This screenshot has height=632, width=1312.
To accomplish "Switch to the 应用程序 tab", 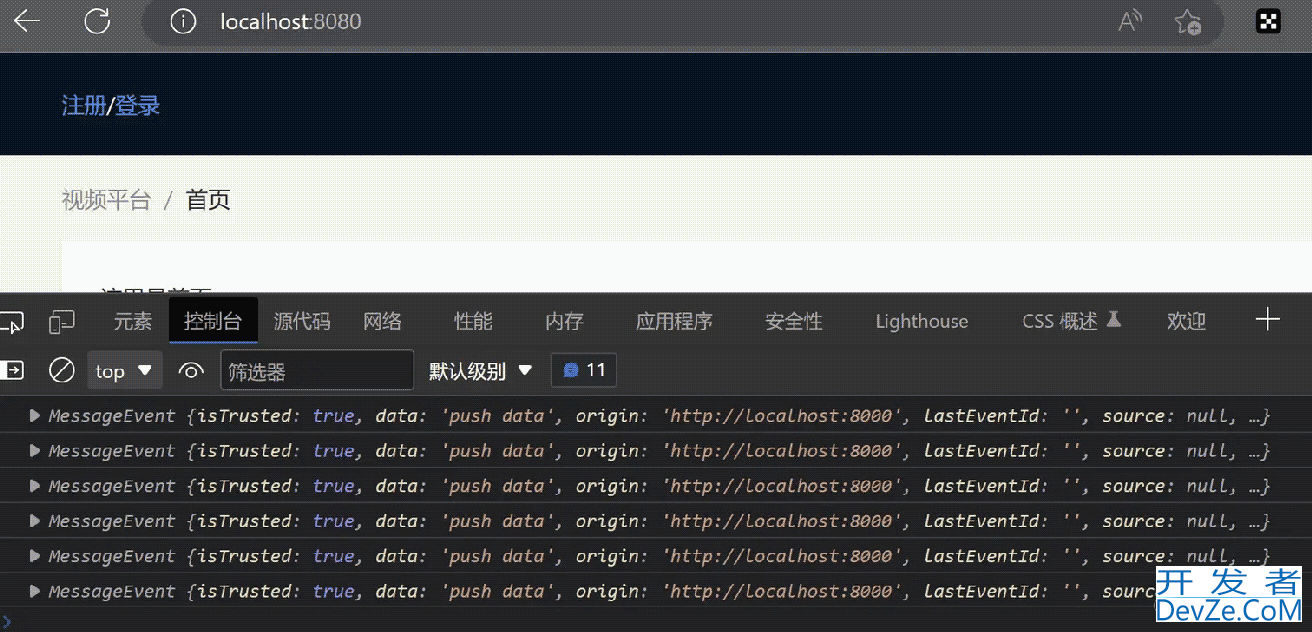I will click(x=674, y=321).
